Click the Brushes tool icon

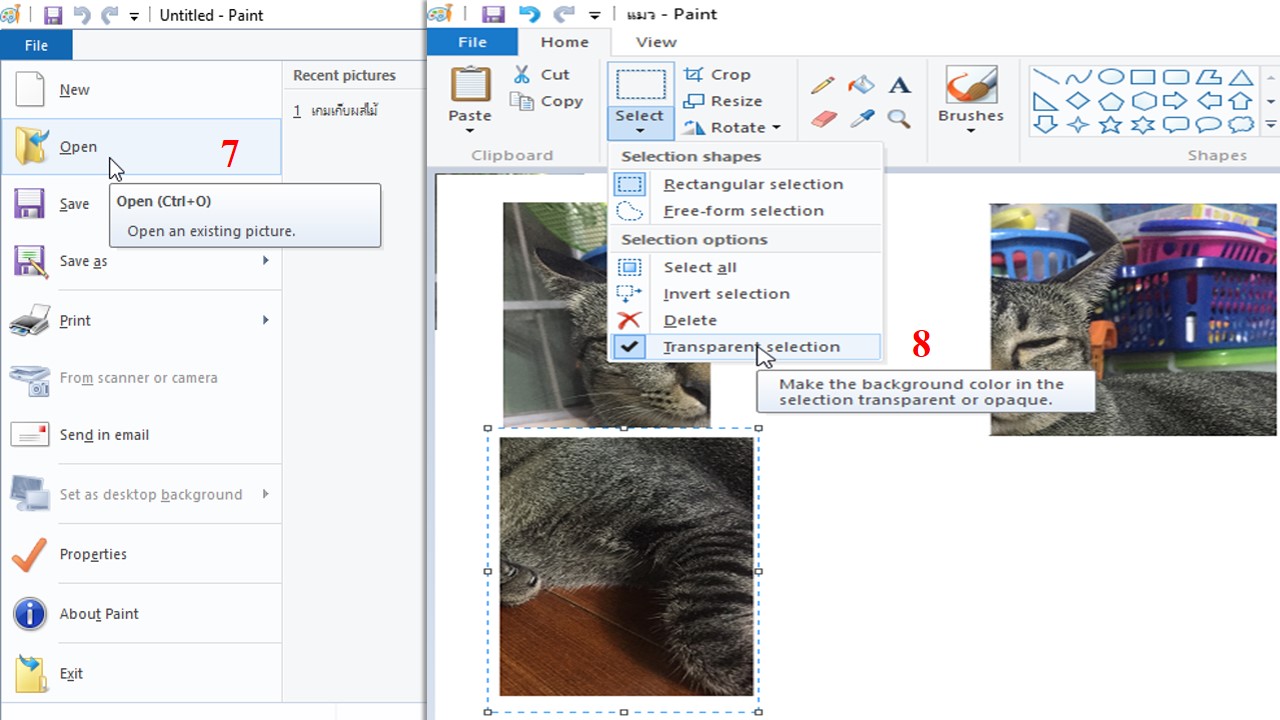click(x=970, y=86)
